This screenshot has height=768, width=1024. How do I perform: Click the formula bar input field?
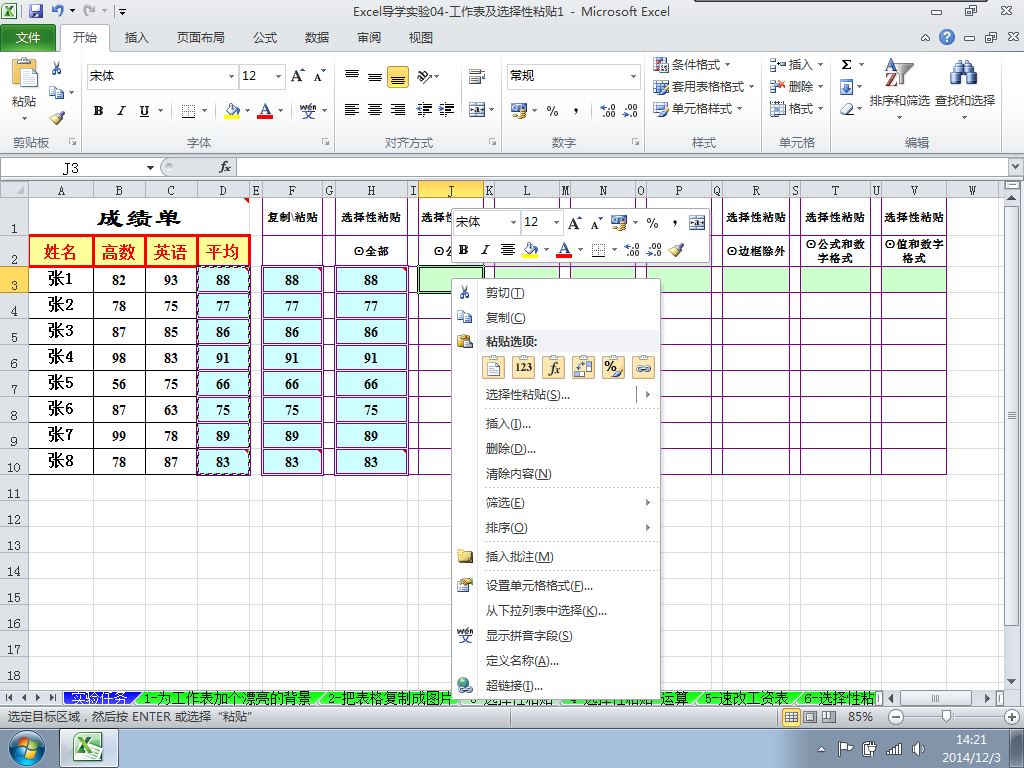tap(622, 168)
